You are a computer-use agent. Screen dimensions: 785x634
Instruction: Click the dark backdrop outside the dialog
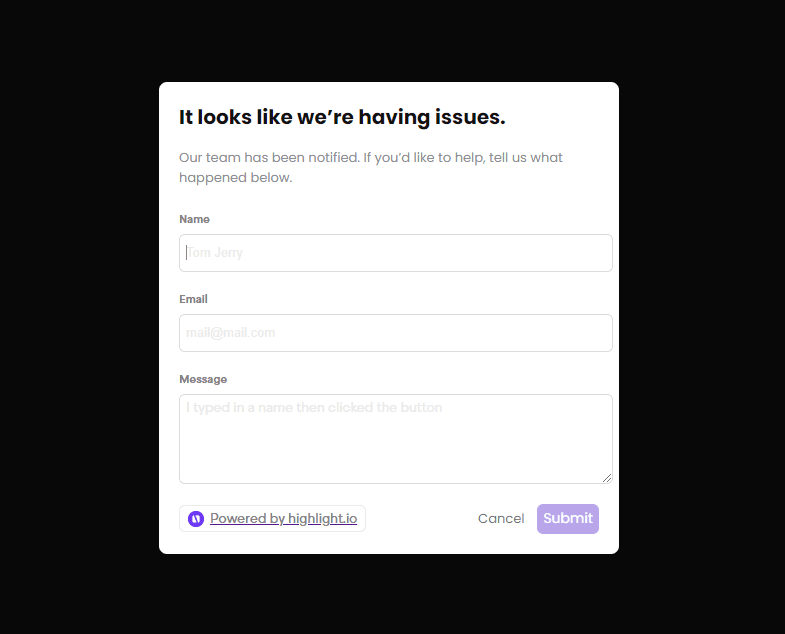point(80,300)
